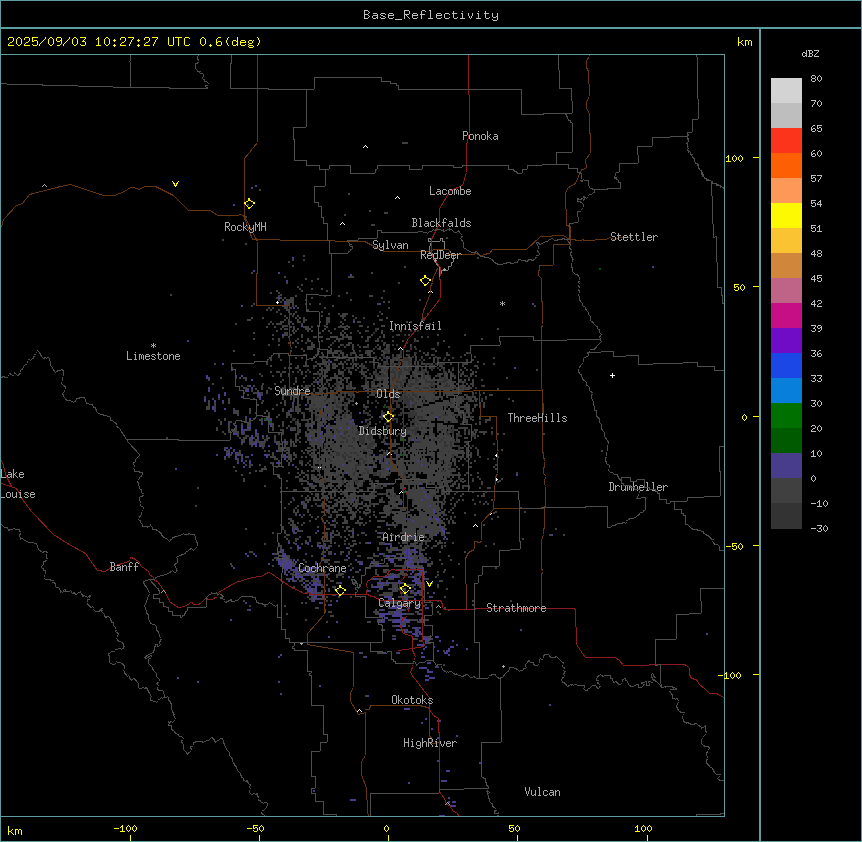
Task: Select the slate swatch between 10 and 0 dBZ
Action: click(786, 466)
